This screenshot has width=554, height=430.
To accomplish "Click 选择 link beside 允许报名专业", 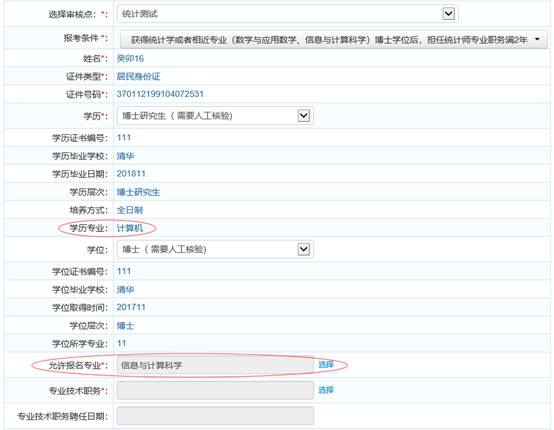I will pos(326,364).
